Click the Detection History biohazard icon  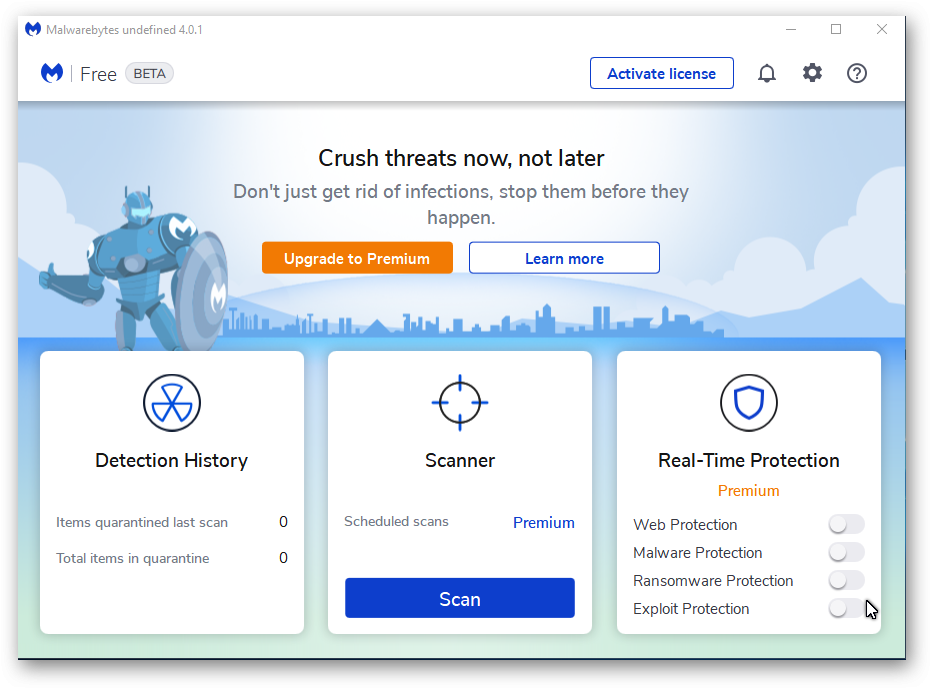pos(172,403)
